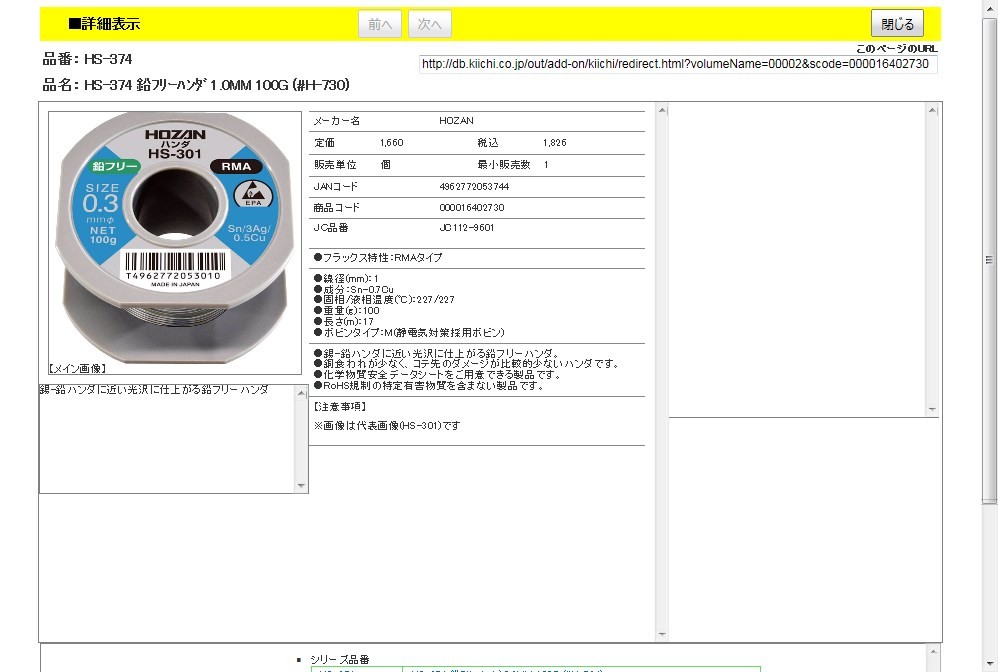This screenshot has height=672, width=998.
Task: Click the ■詳細表示 title
Action: (x=104, y=24)
